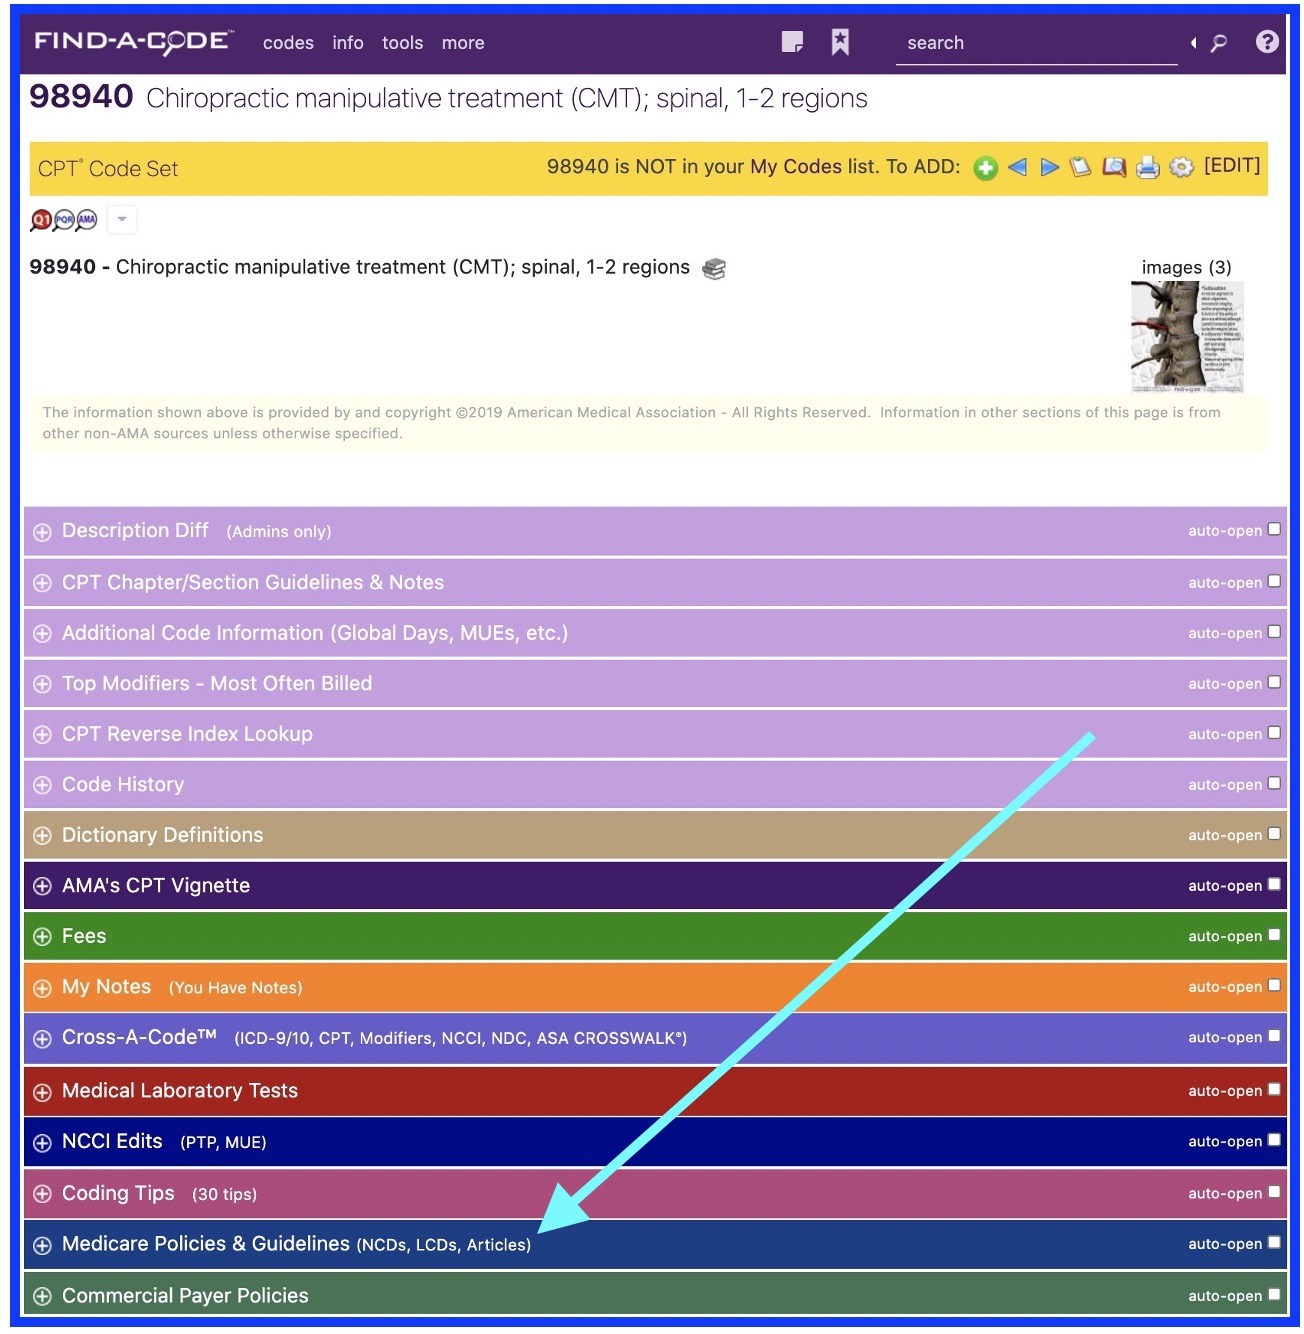Screen dimensions: 1304x1334
Task: Click the stacked books icon beside description
Action: coord(714,268)
